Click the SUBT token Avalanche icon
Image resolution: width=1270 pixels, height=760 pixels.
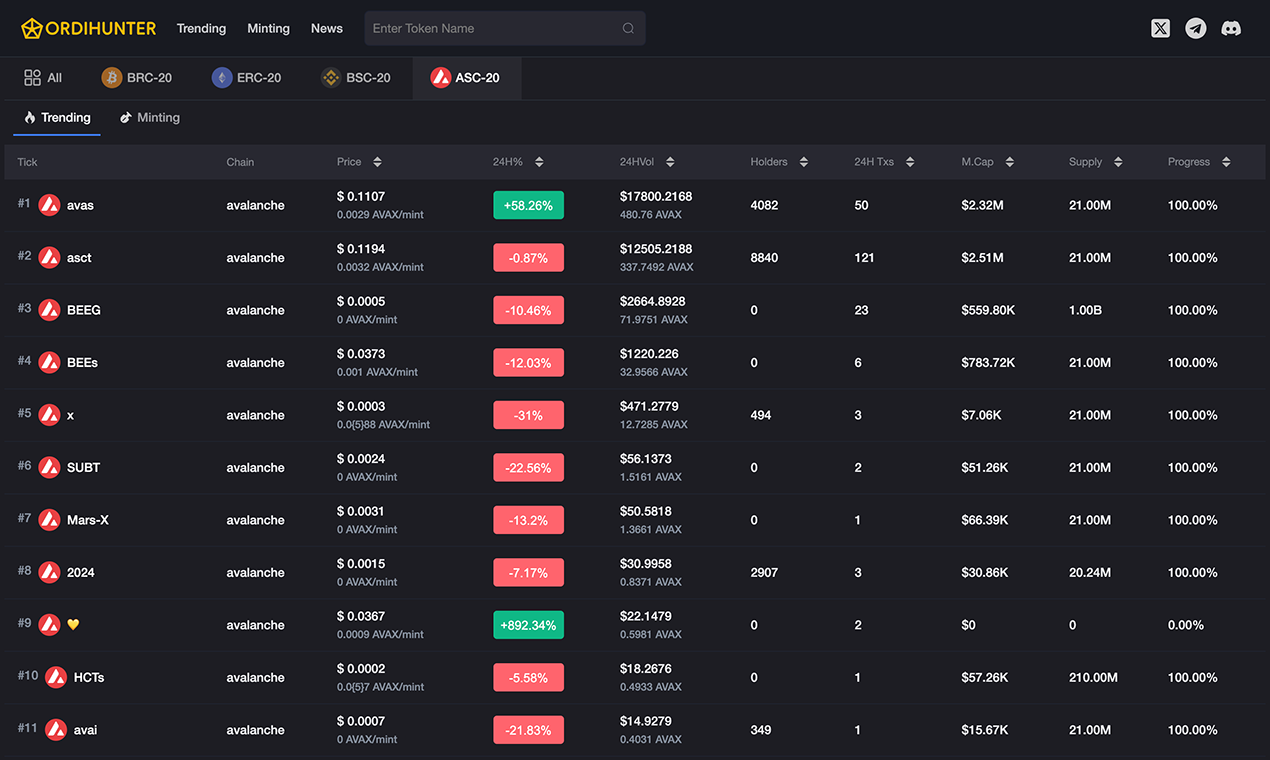click(x=49, y=467)
